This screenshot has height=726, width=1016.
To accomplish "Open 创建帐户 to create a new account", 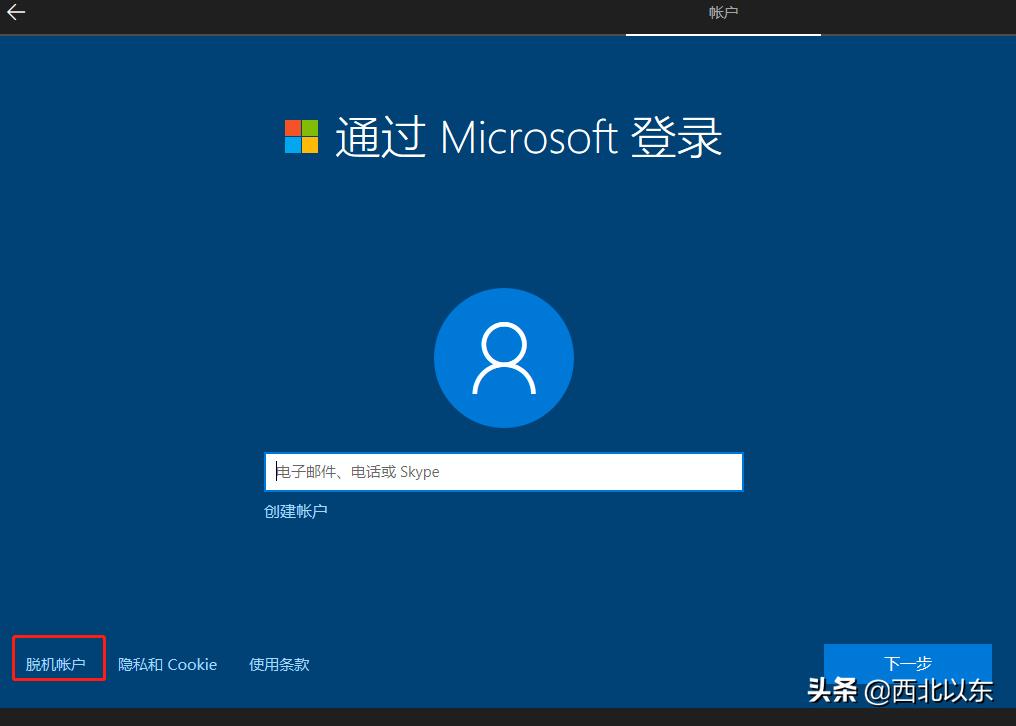I will click(x=295, y=511).
